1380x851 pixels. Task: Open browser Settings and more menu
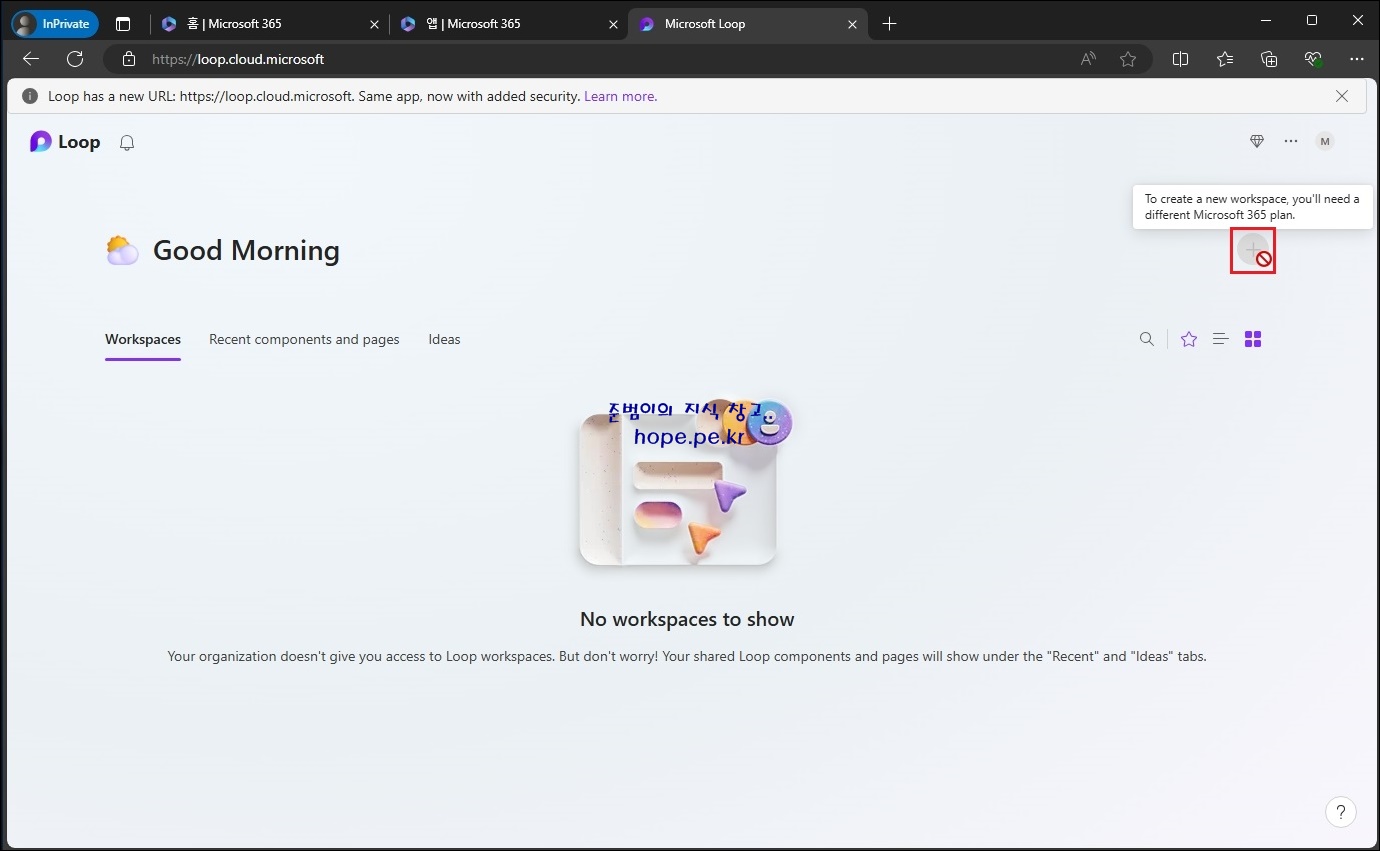(x=1357, y=59)
